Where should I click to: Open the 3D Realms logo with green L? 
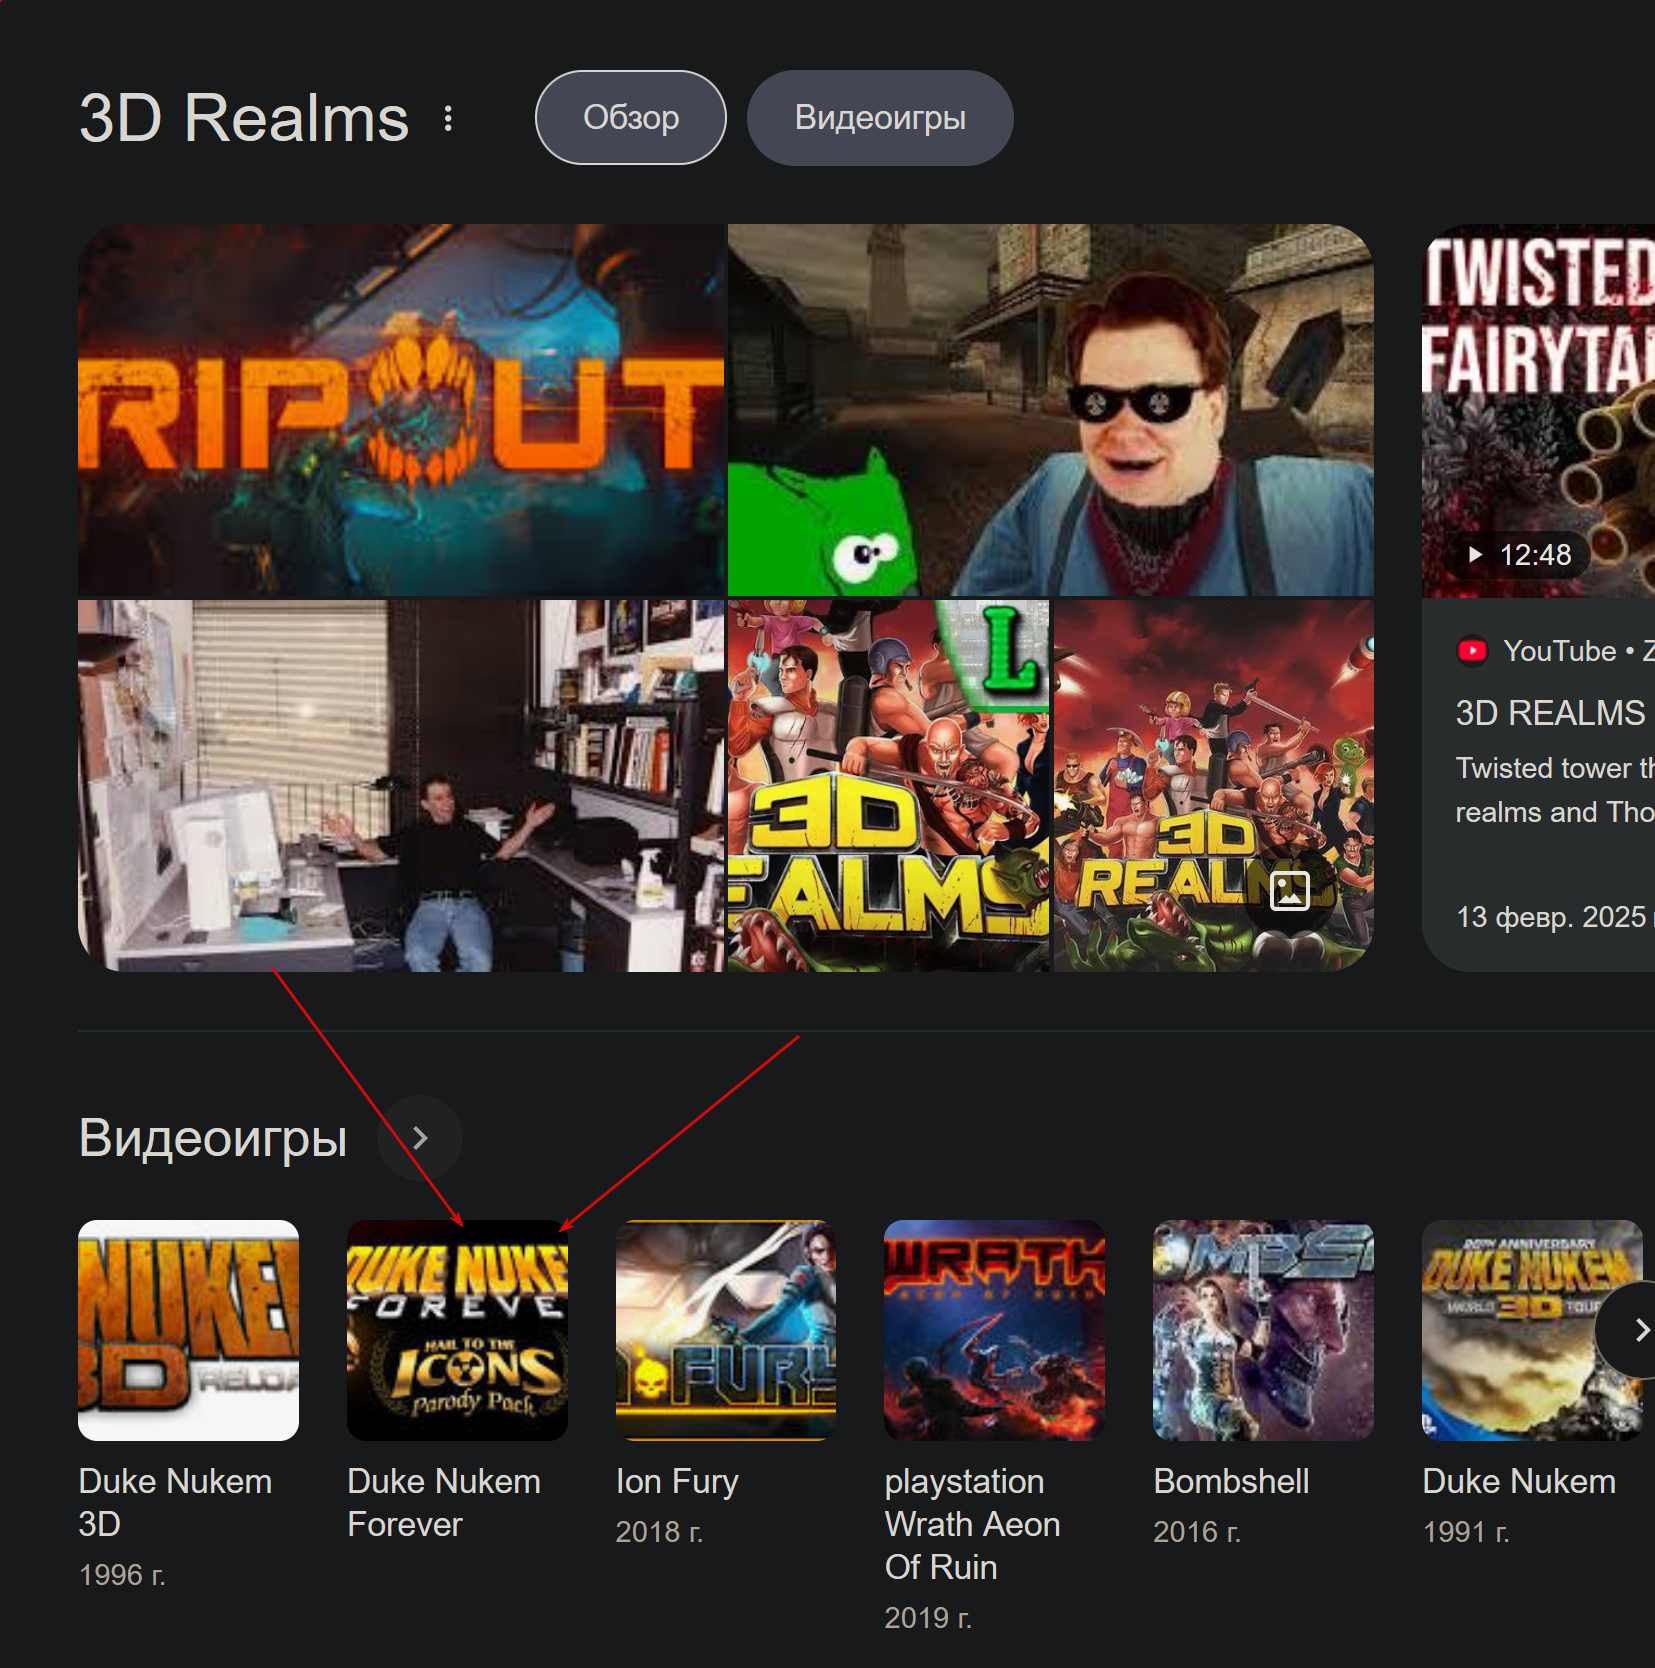click(888, 786)
